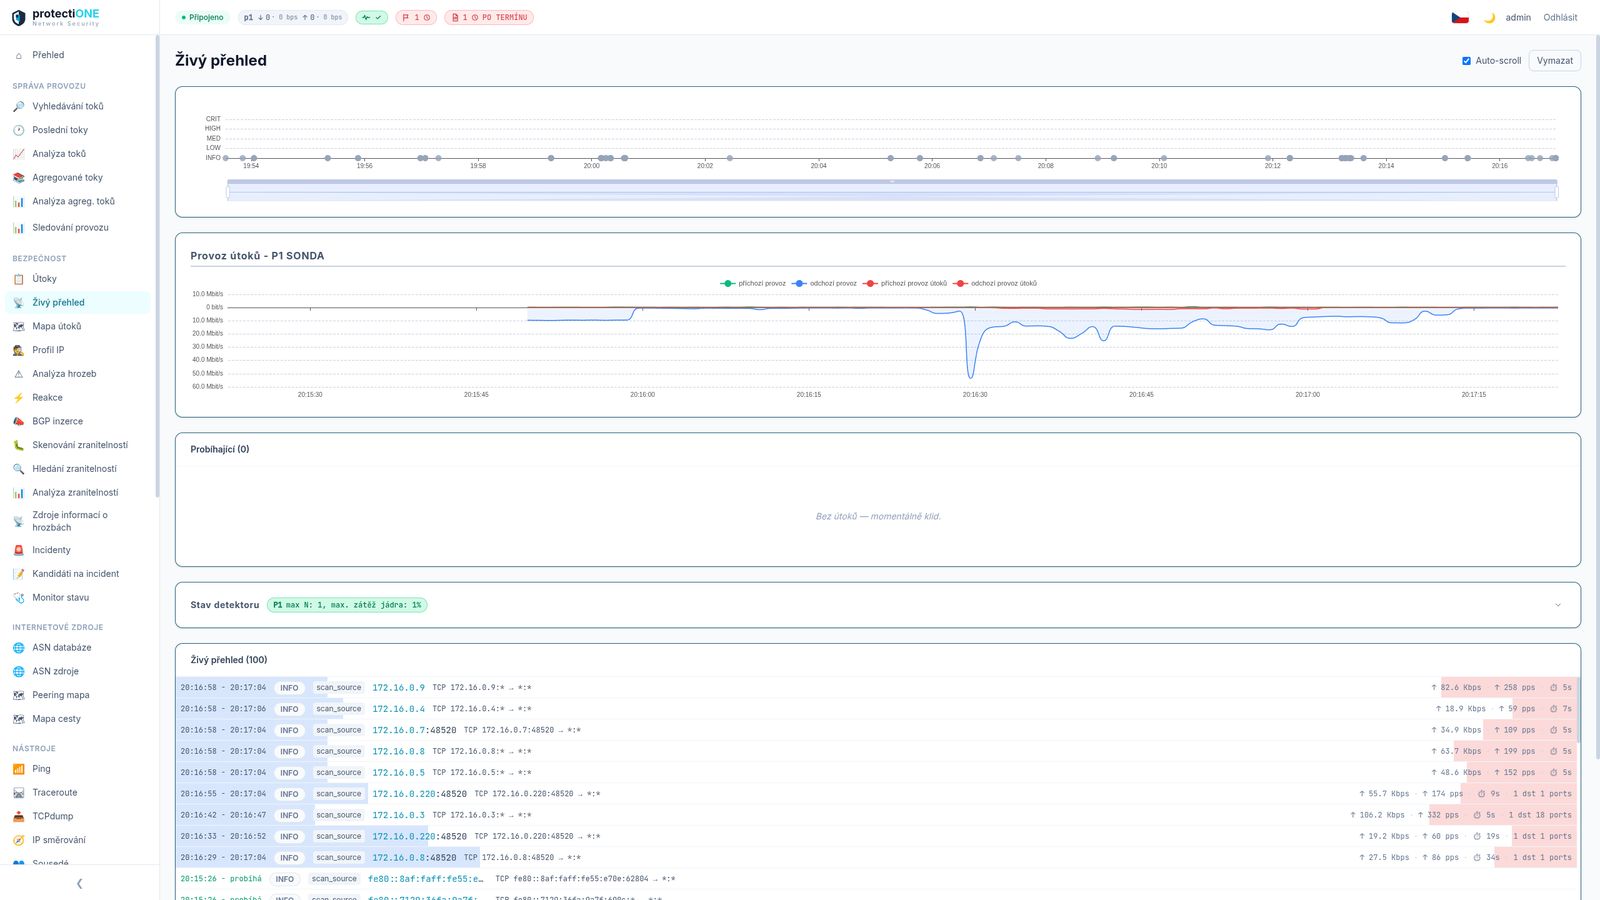1600x900 pixels.
Task: Select the Incidenty siren icon
Action: [18, 550]
